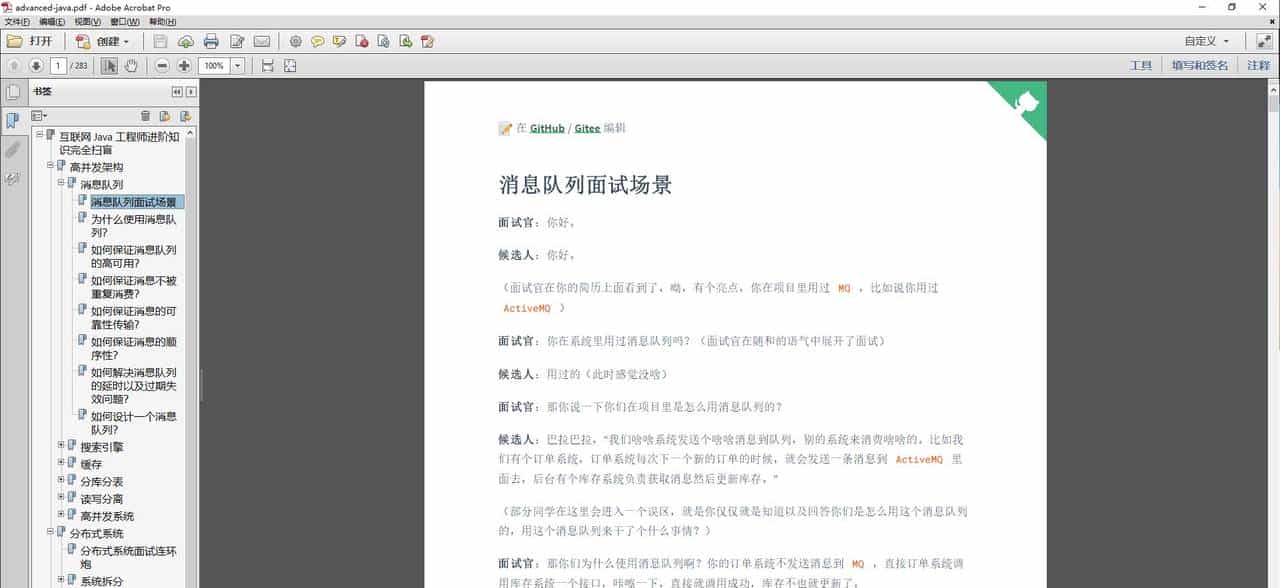Zoom in using the plus icon
The height and width of the screenshot is (588, 1280).
tap(183, 64)
